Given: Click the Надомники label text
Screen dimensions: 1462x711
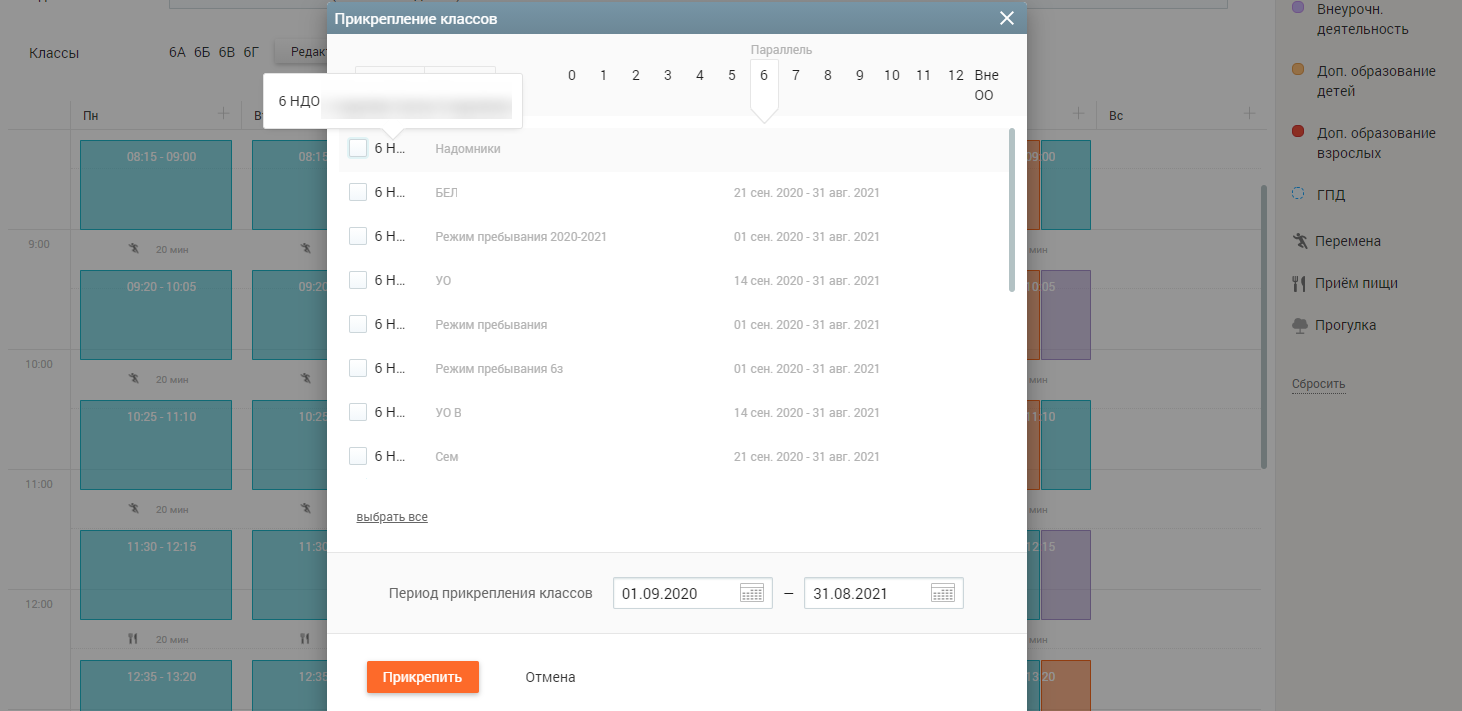Looking at the screenshot, I should click(x=468, y=148).
